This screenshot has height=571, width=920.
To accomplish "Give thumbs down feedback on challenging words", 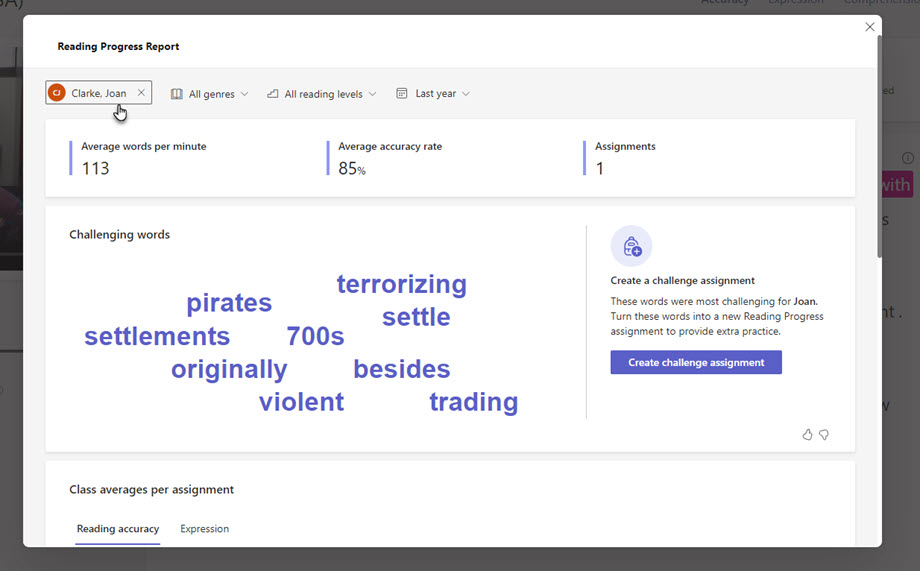I will [x=824, y=434].
